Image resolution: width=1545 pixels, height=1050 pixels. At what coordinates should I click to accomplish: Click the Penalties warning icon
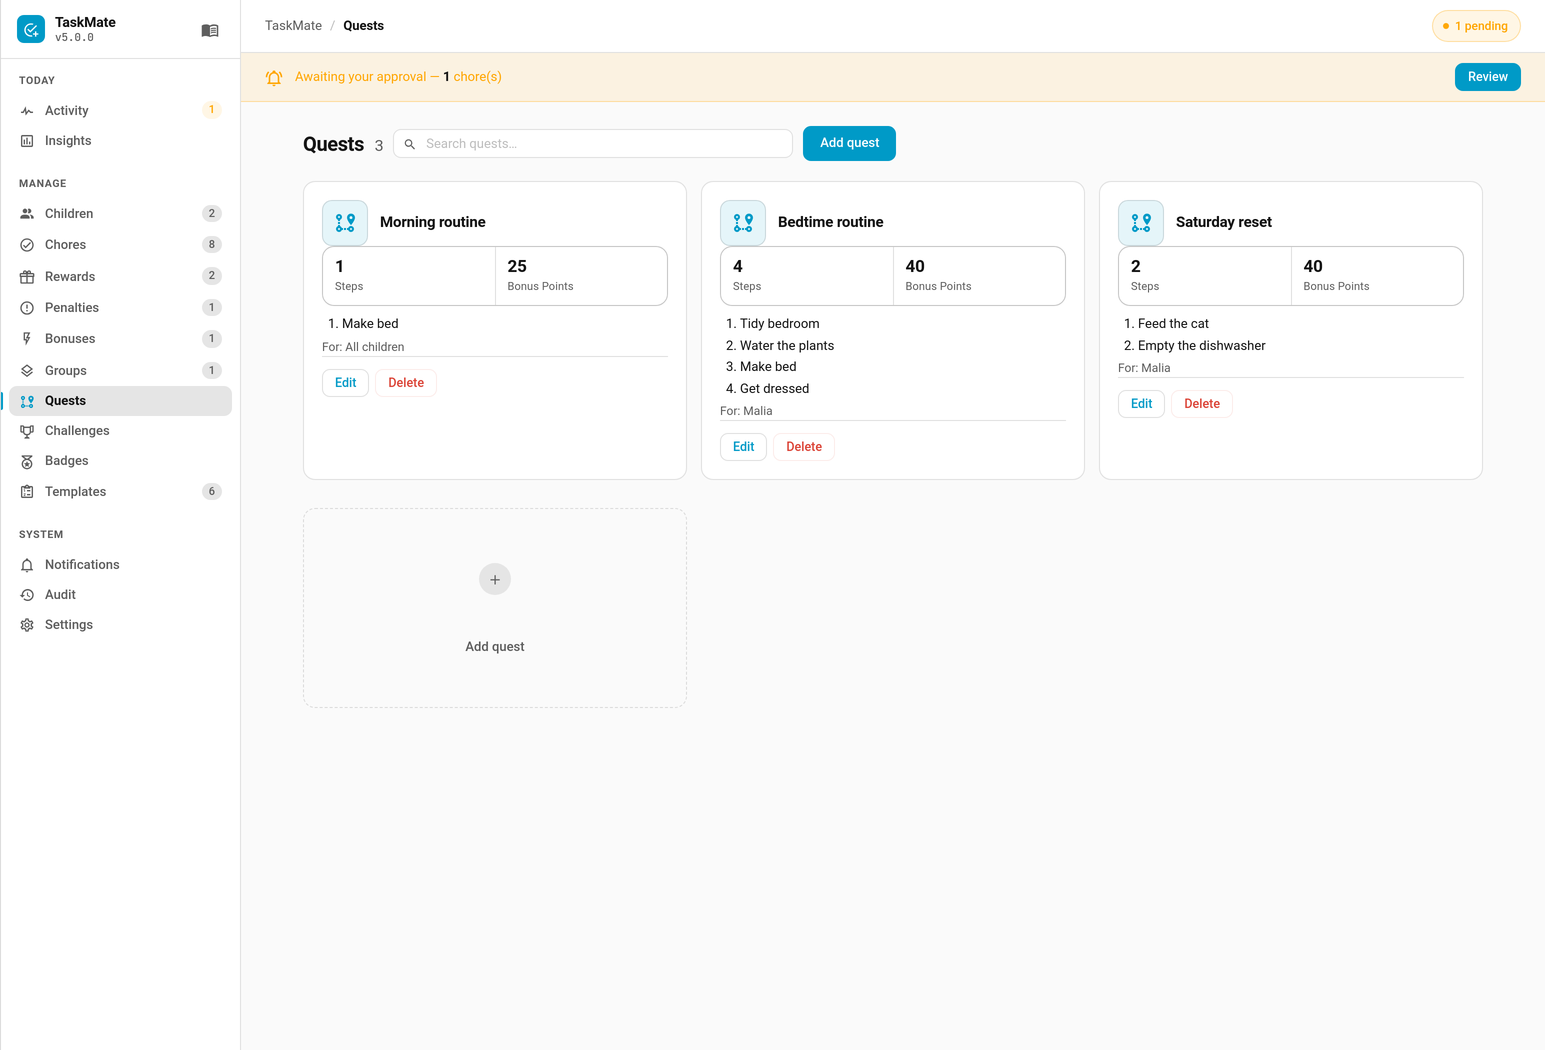point(27,308)
